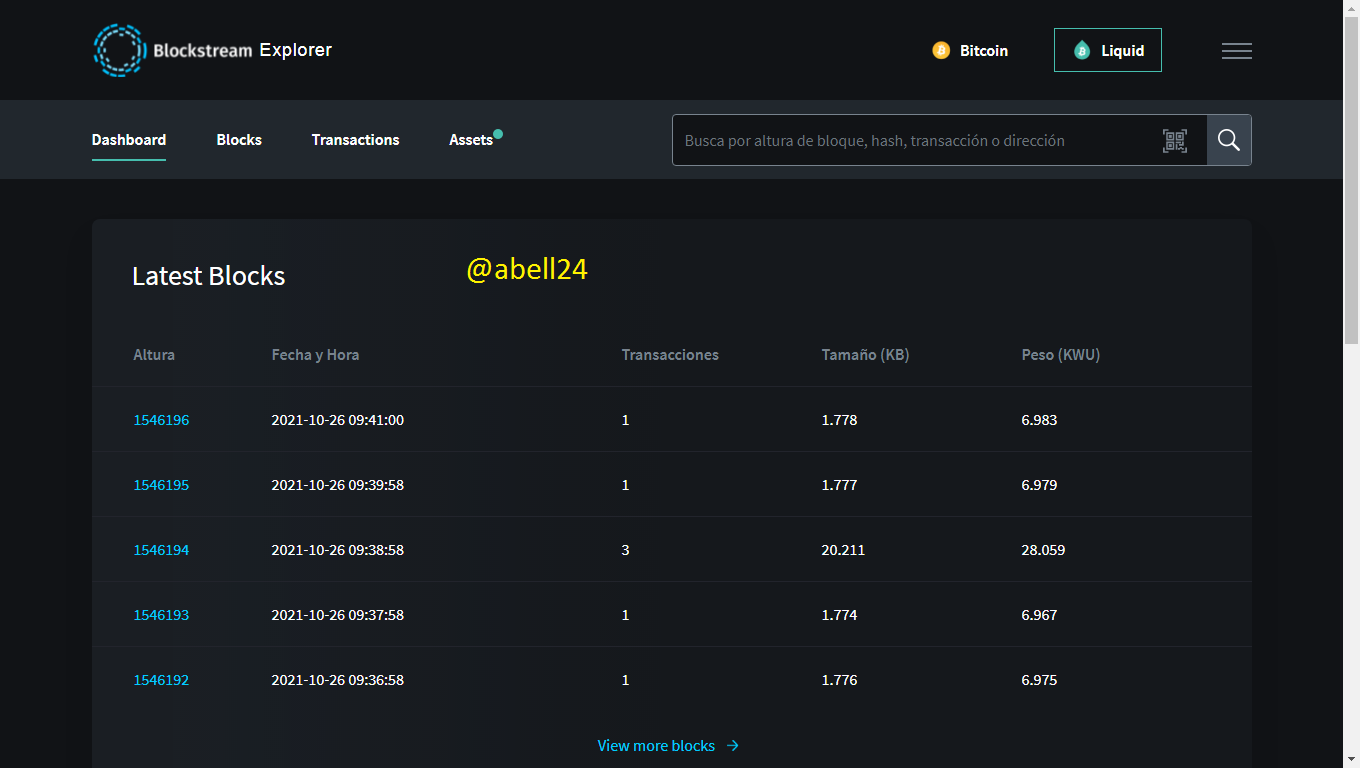Open block 1546193
1360x768 pixels.
[161, 615]
